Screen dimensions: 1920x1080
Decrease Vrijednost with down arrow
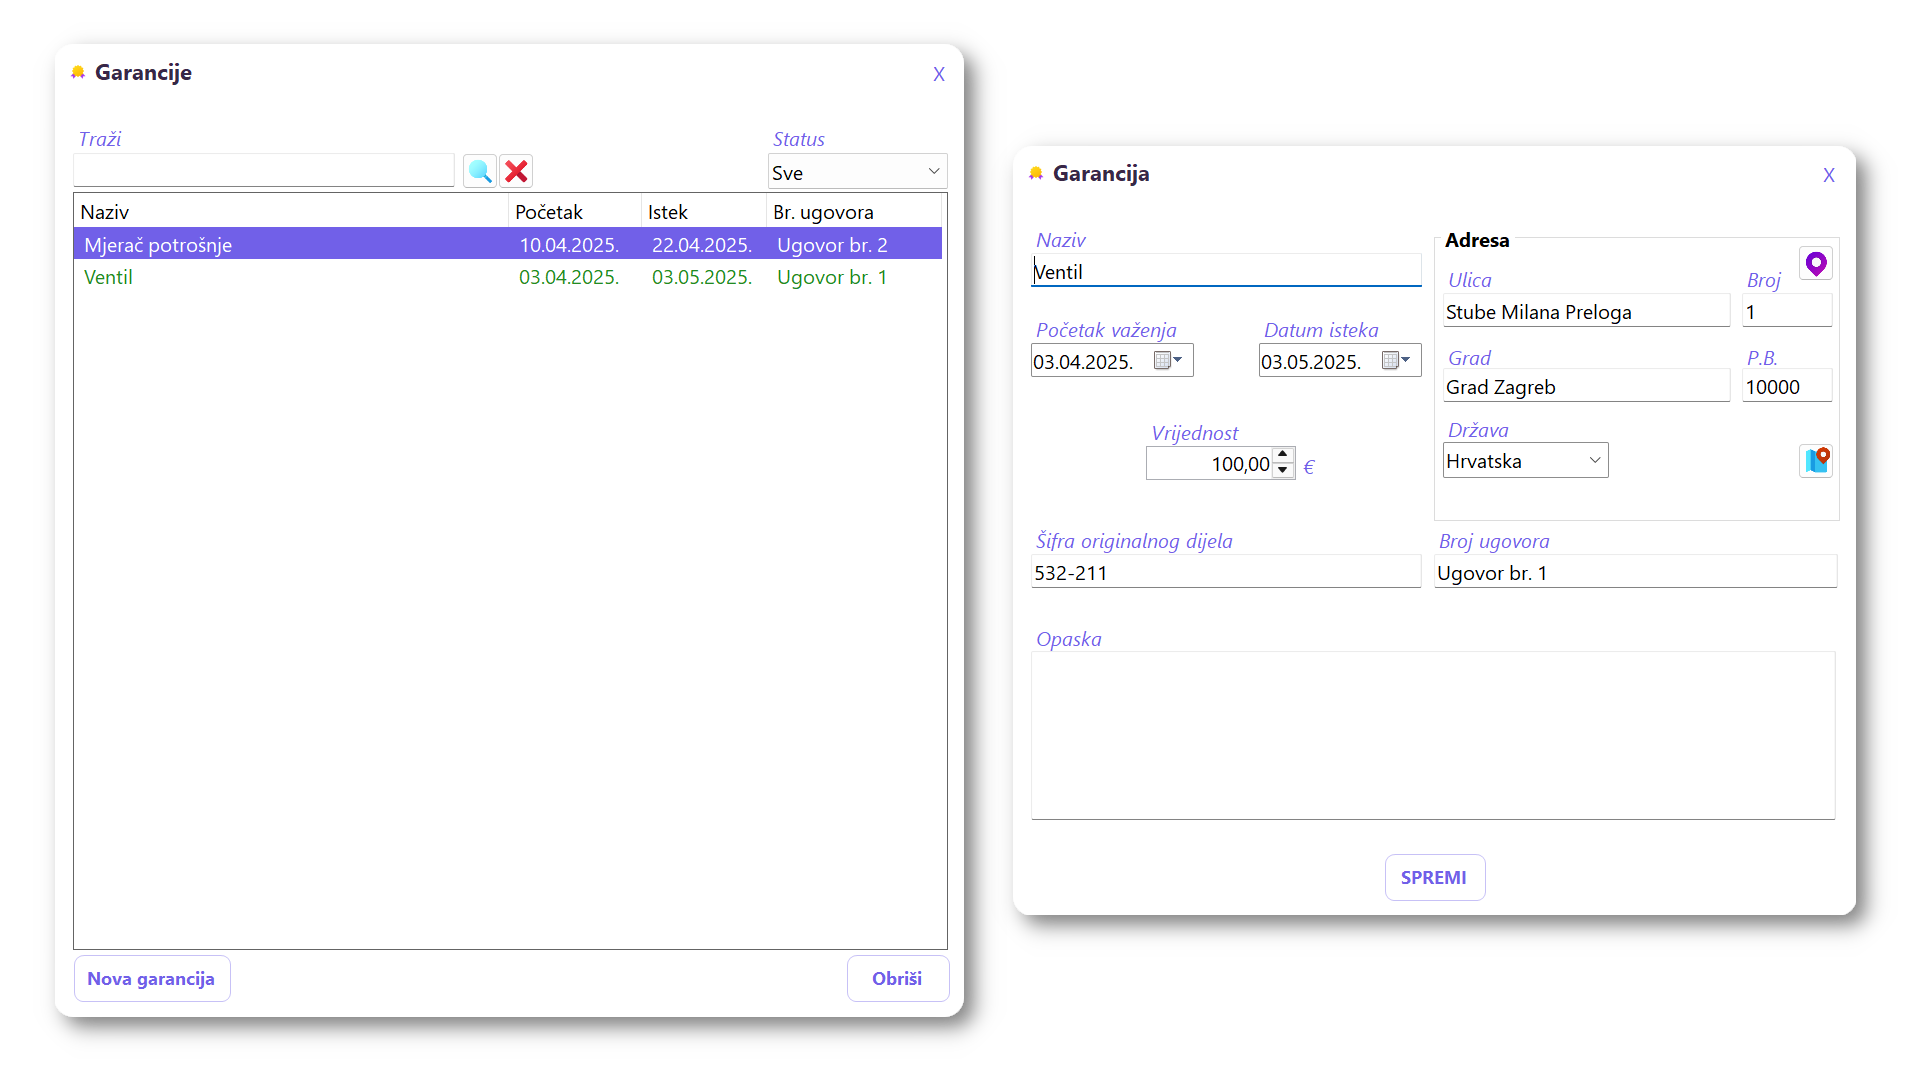(1283, 471)
